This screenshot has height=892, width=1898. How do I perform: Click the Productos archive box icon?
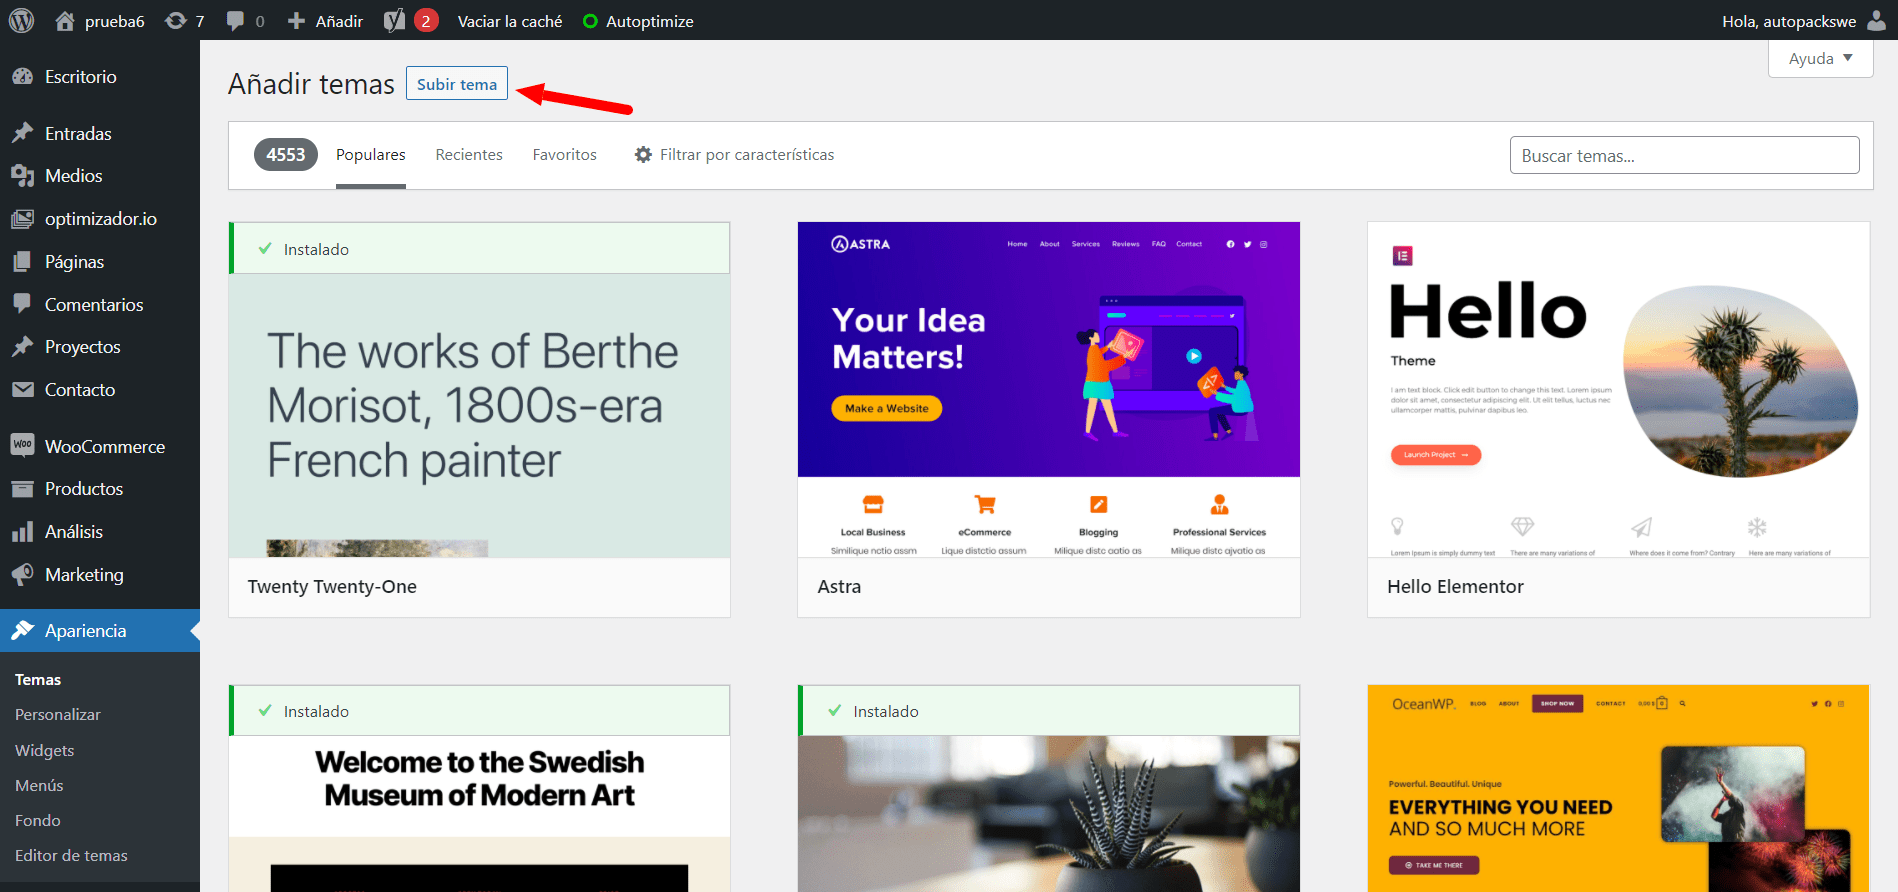pos(22,488)
